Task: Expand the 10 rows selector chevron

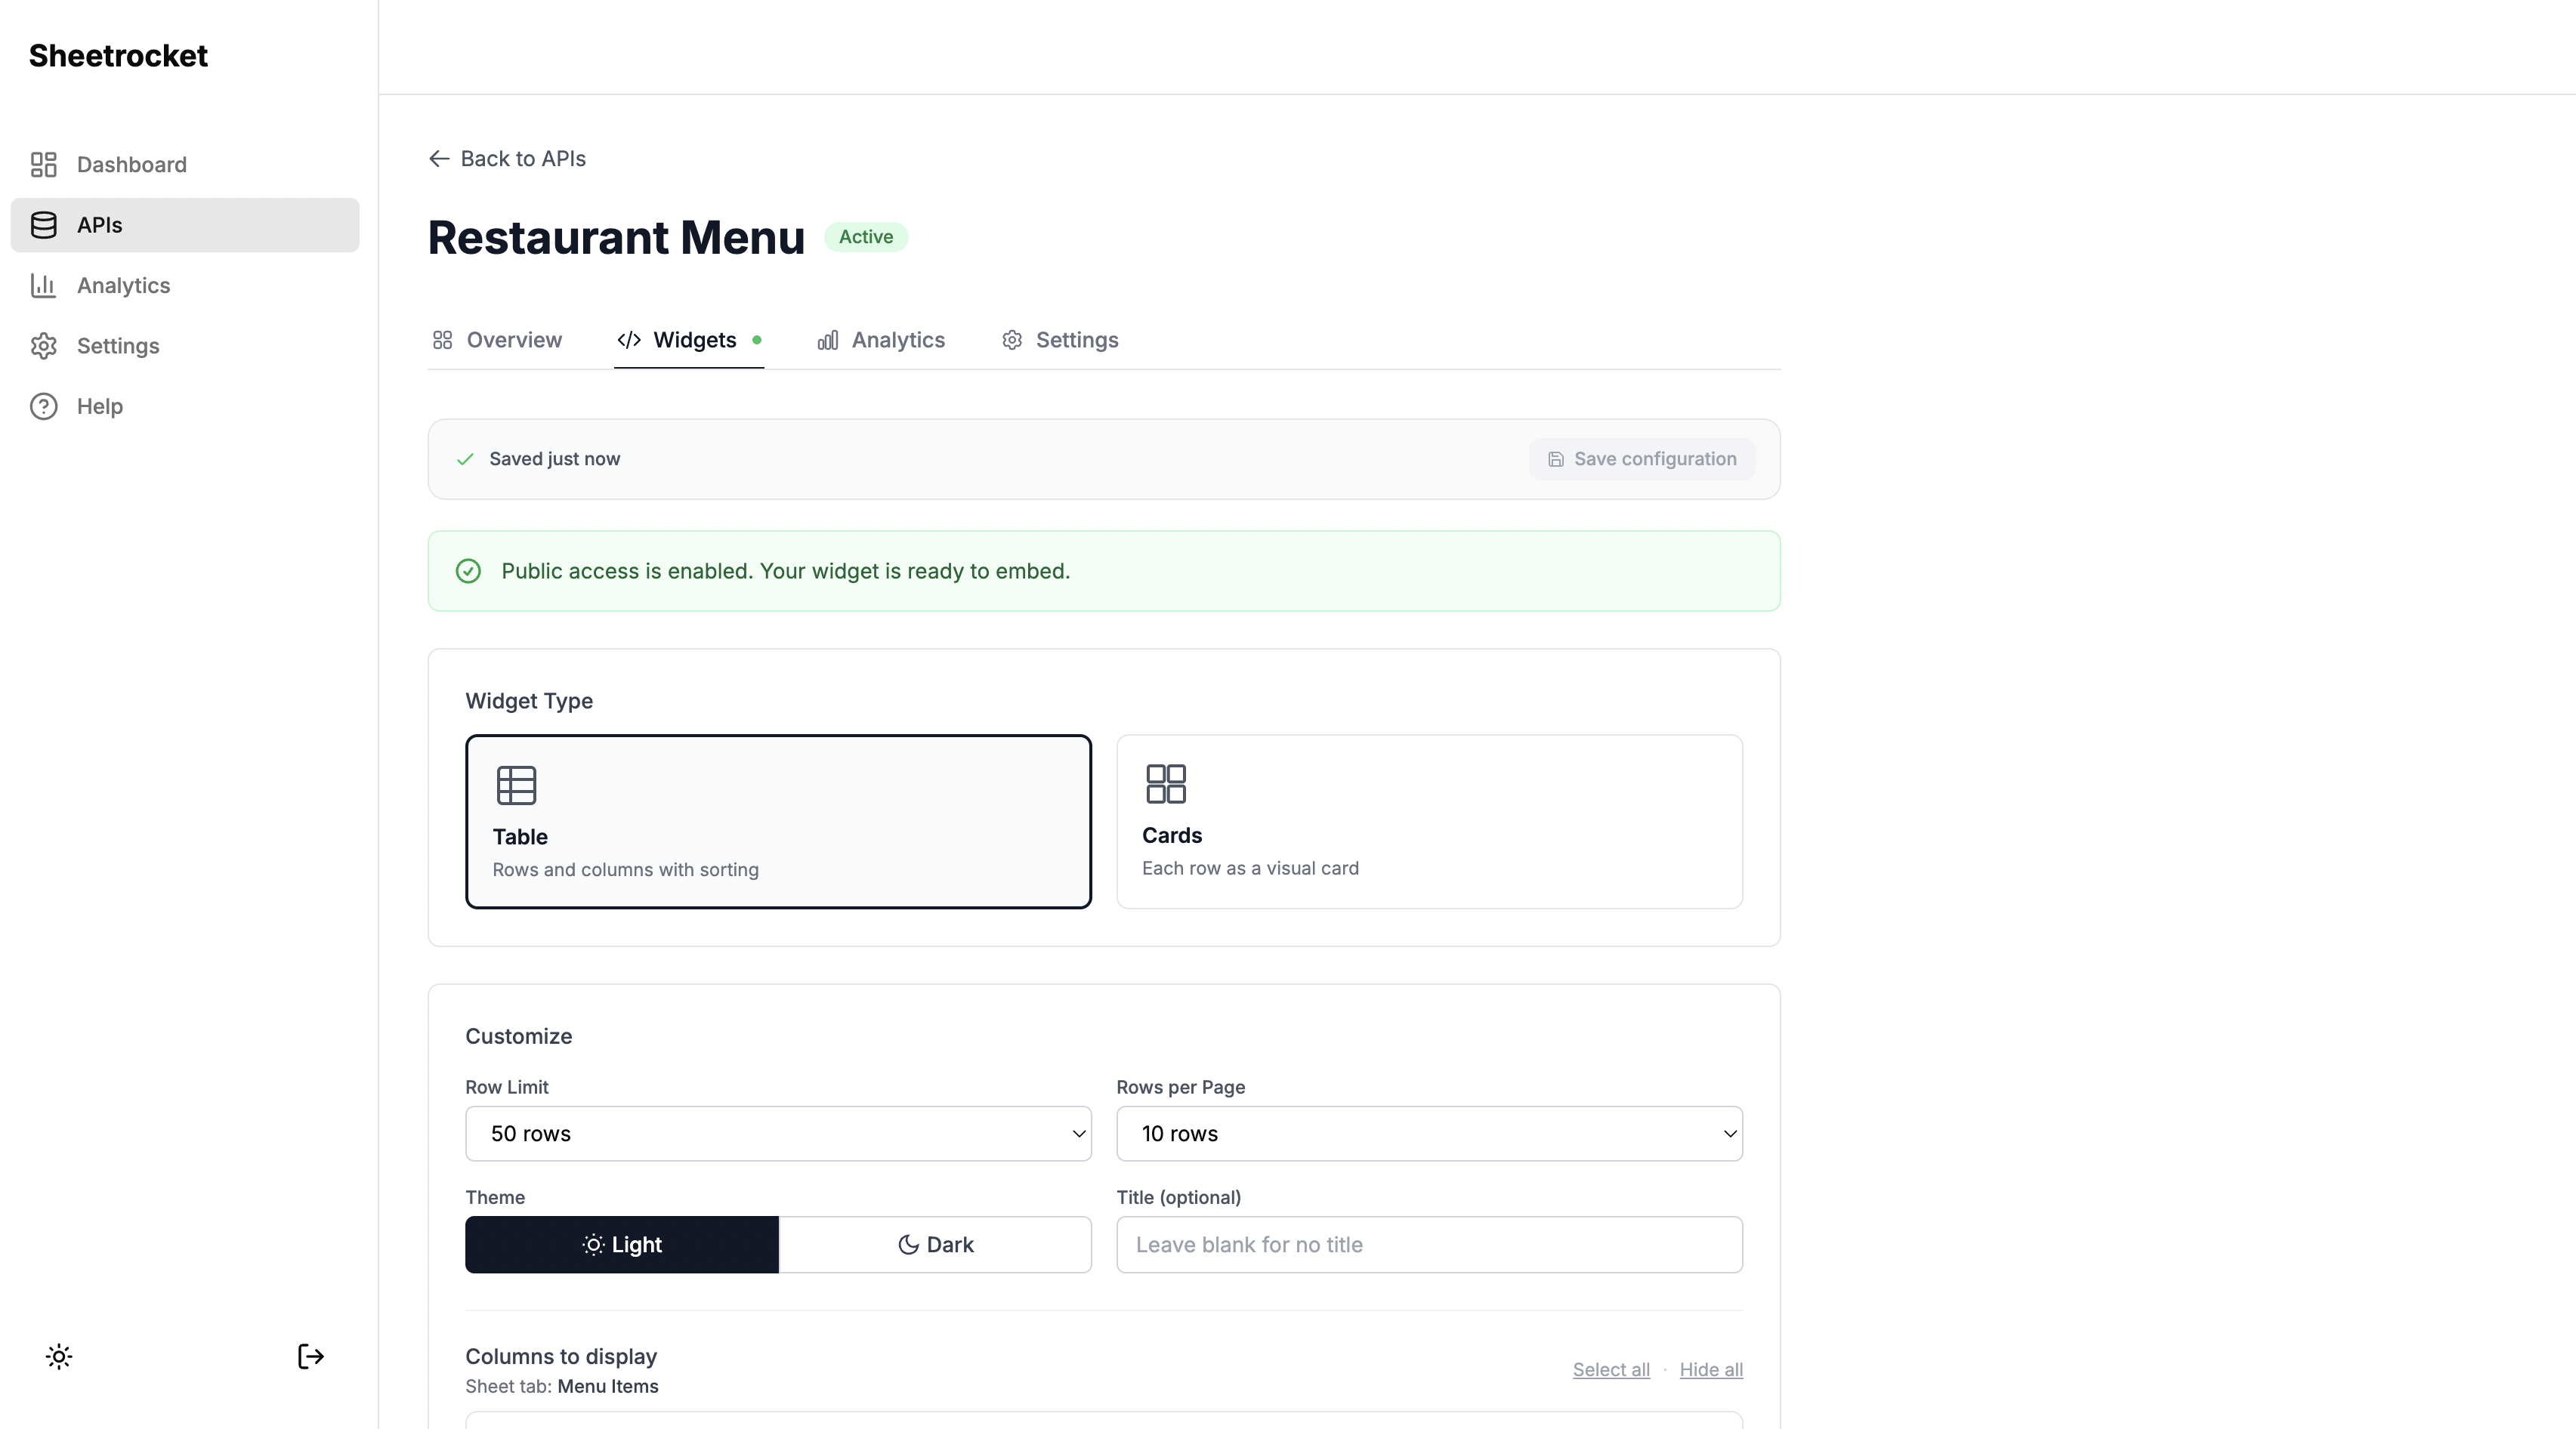Action: [x=1729, y=1134]
